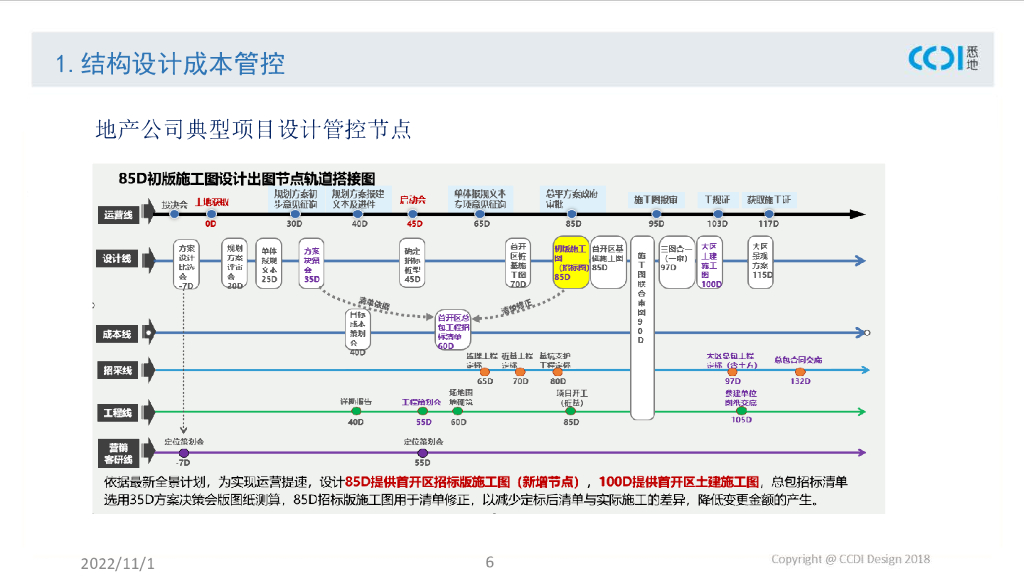Click the red text "85D提供首开区招标版施工图（新增节点）"

(x=462, y=482)
